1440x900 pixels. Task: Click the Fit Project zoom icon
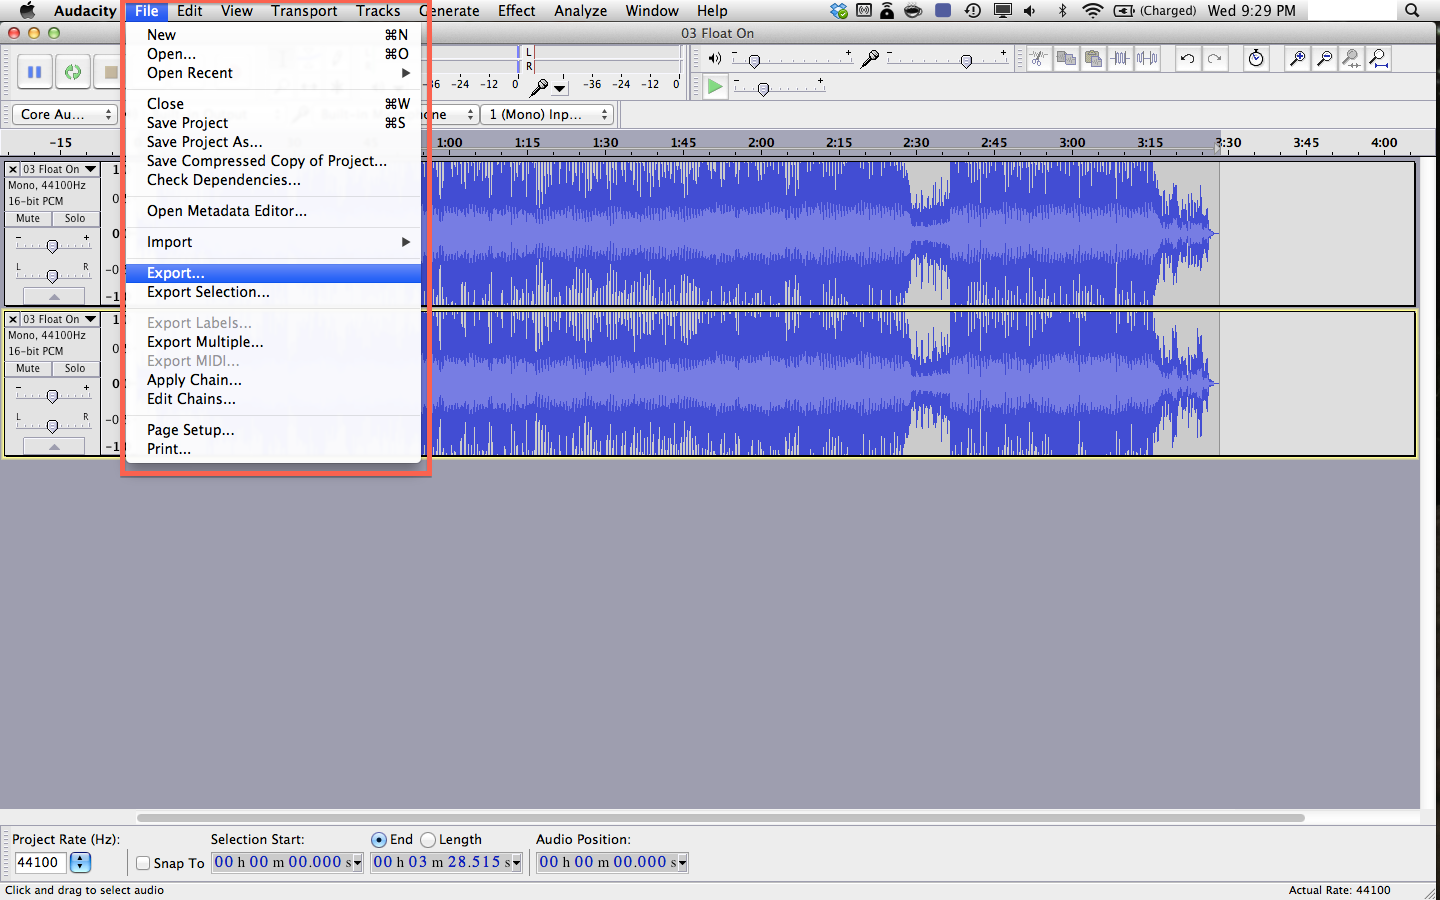point(1378,59)
